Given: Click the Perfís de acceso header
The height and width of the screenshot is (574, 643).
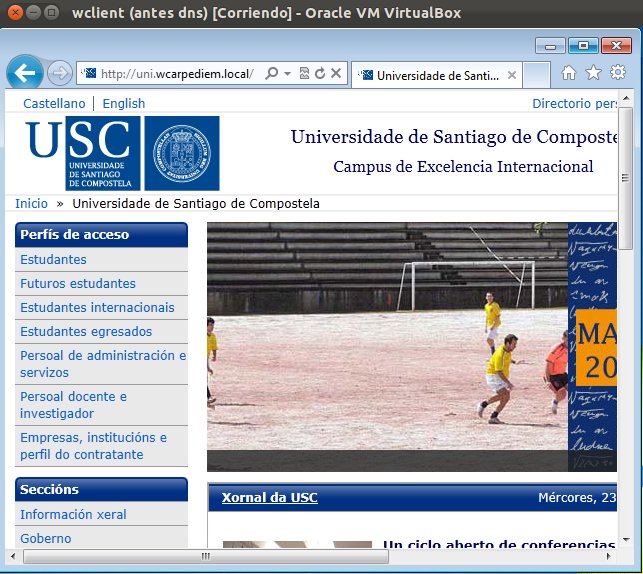Looking at the screenshot, I should coord(101,235).
